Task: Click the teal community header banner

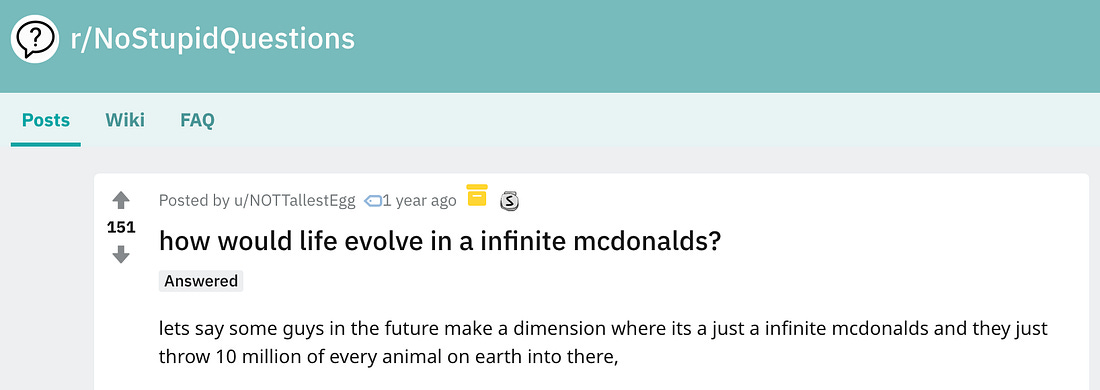Action: pos(550,46)
